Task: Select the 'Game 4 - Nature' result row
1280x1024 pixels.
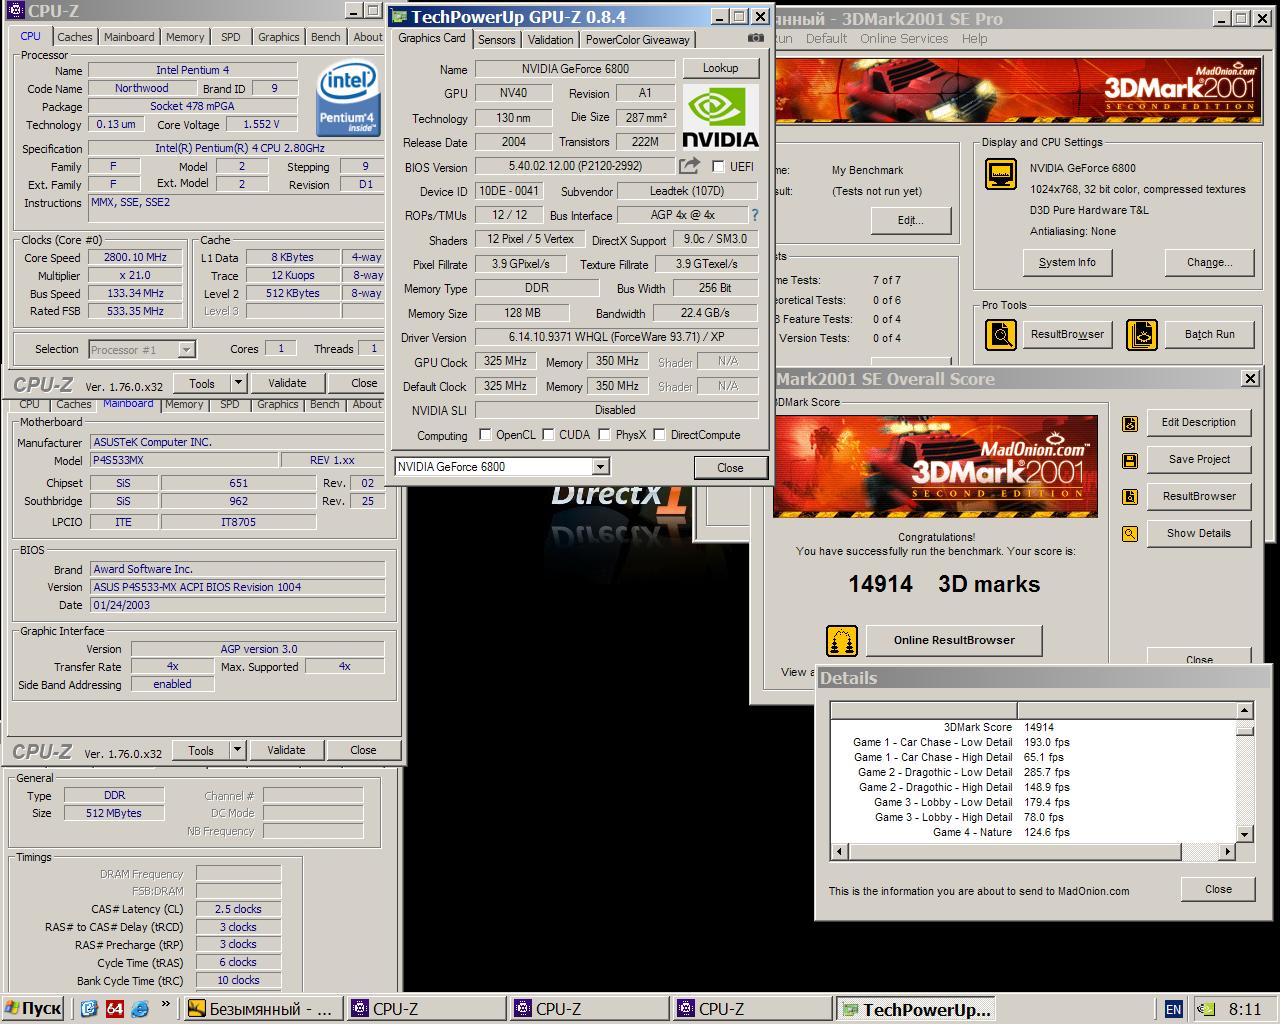Action: (x=1034, y=832)
